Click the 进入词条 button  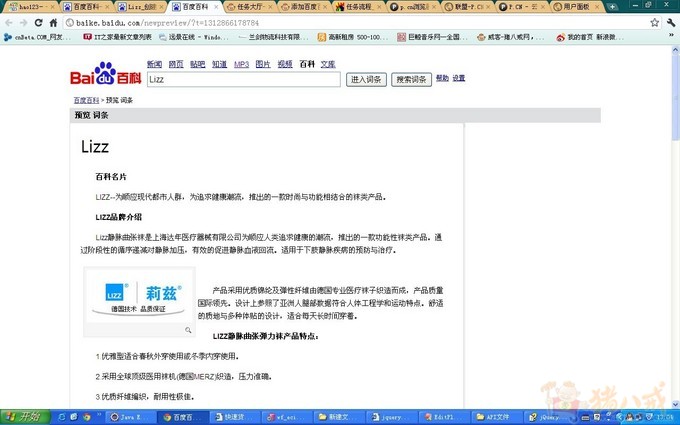click(366, 79)
